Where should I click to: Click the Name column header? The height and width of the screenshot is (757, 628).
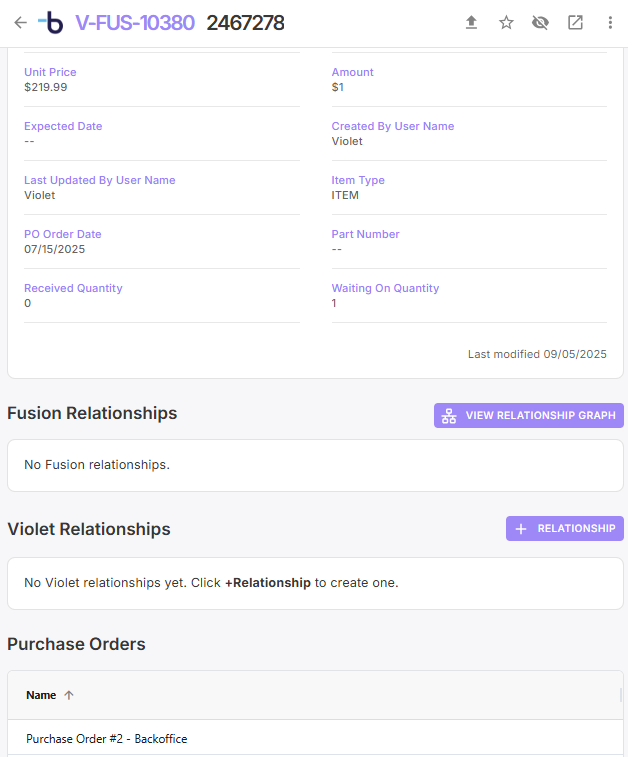pyautogui.click(x=41, y=695)
